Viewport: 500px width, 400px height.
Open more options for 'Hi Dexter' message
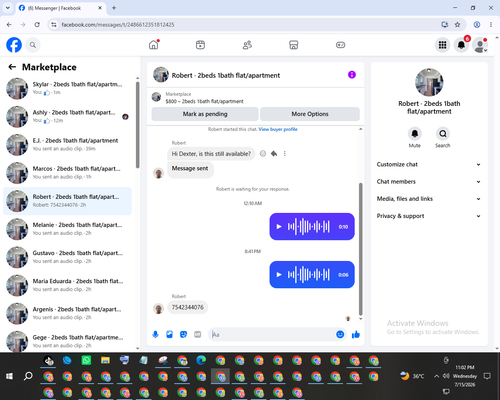284,154
